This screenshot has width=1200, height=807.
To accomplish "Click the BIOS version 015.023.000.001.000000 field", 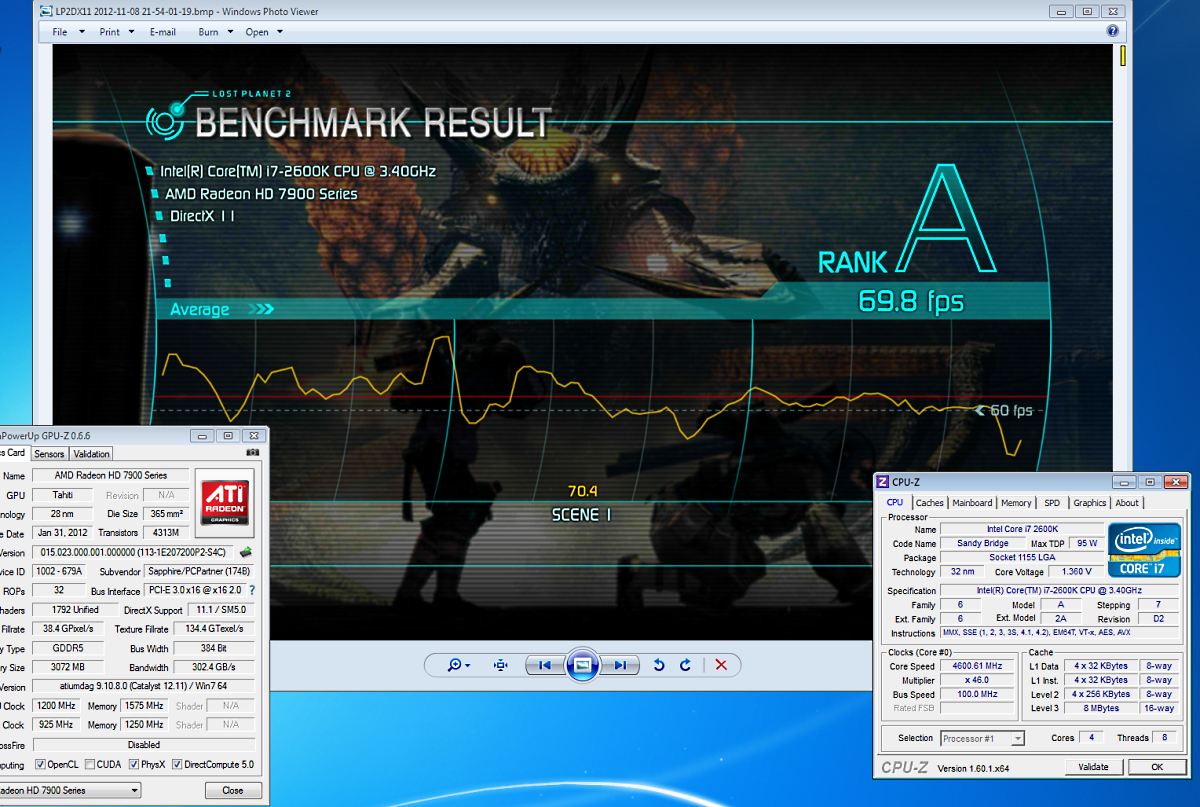I will coord(133,552).
